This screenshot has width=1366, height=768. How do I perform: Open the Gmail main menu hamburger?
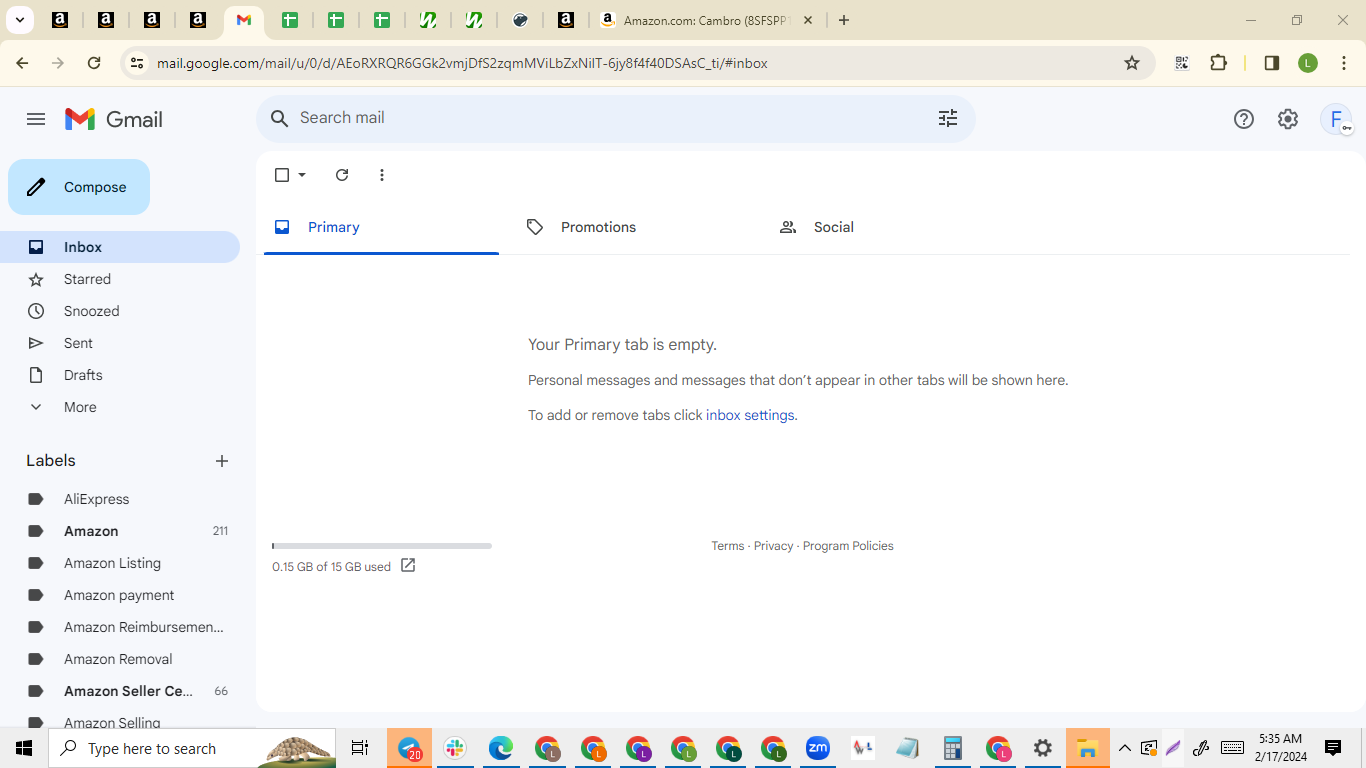coord(36,119)
